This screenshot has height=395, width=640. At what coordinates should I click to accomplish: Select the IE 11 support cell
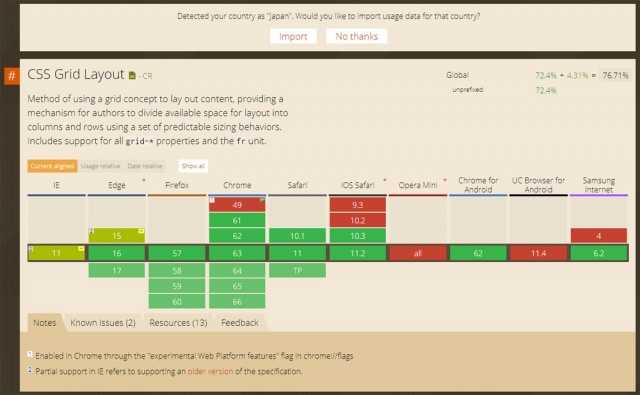(x=56, y=253)
